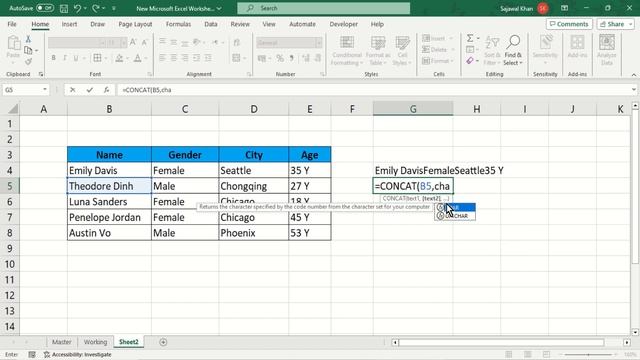Click the AutoSum sigma icon
640x360 pixels.
pos(470,38)
